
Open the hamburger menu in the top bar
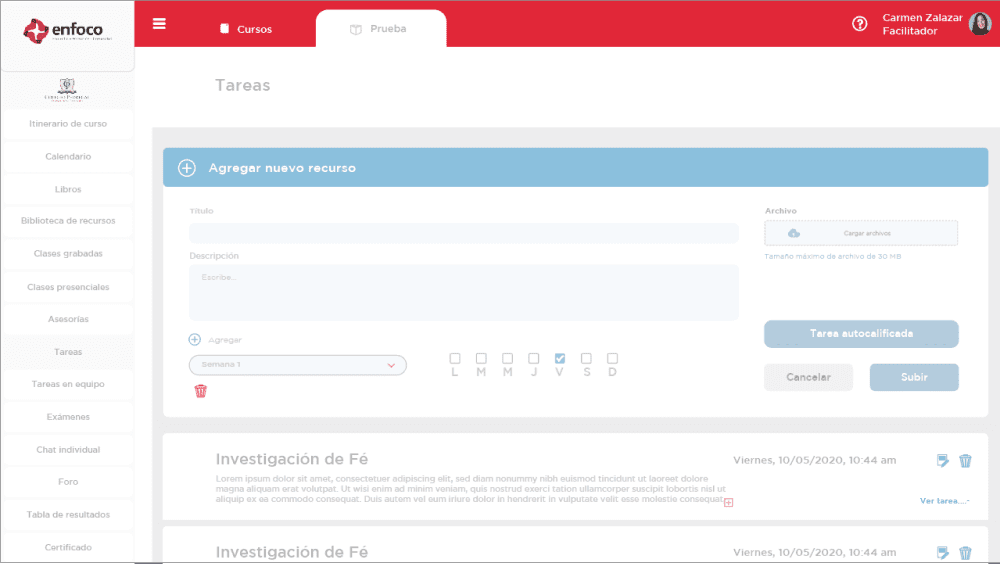point(159,24)
